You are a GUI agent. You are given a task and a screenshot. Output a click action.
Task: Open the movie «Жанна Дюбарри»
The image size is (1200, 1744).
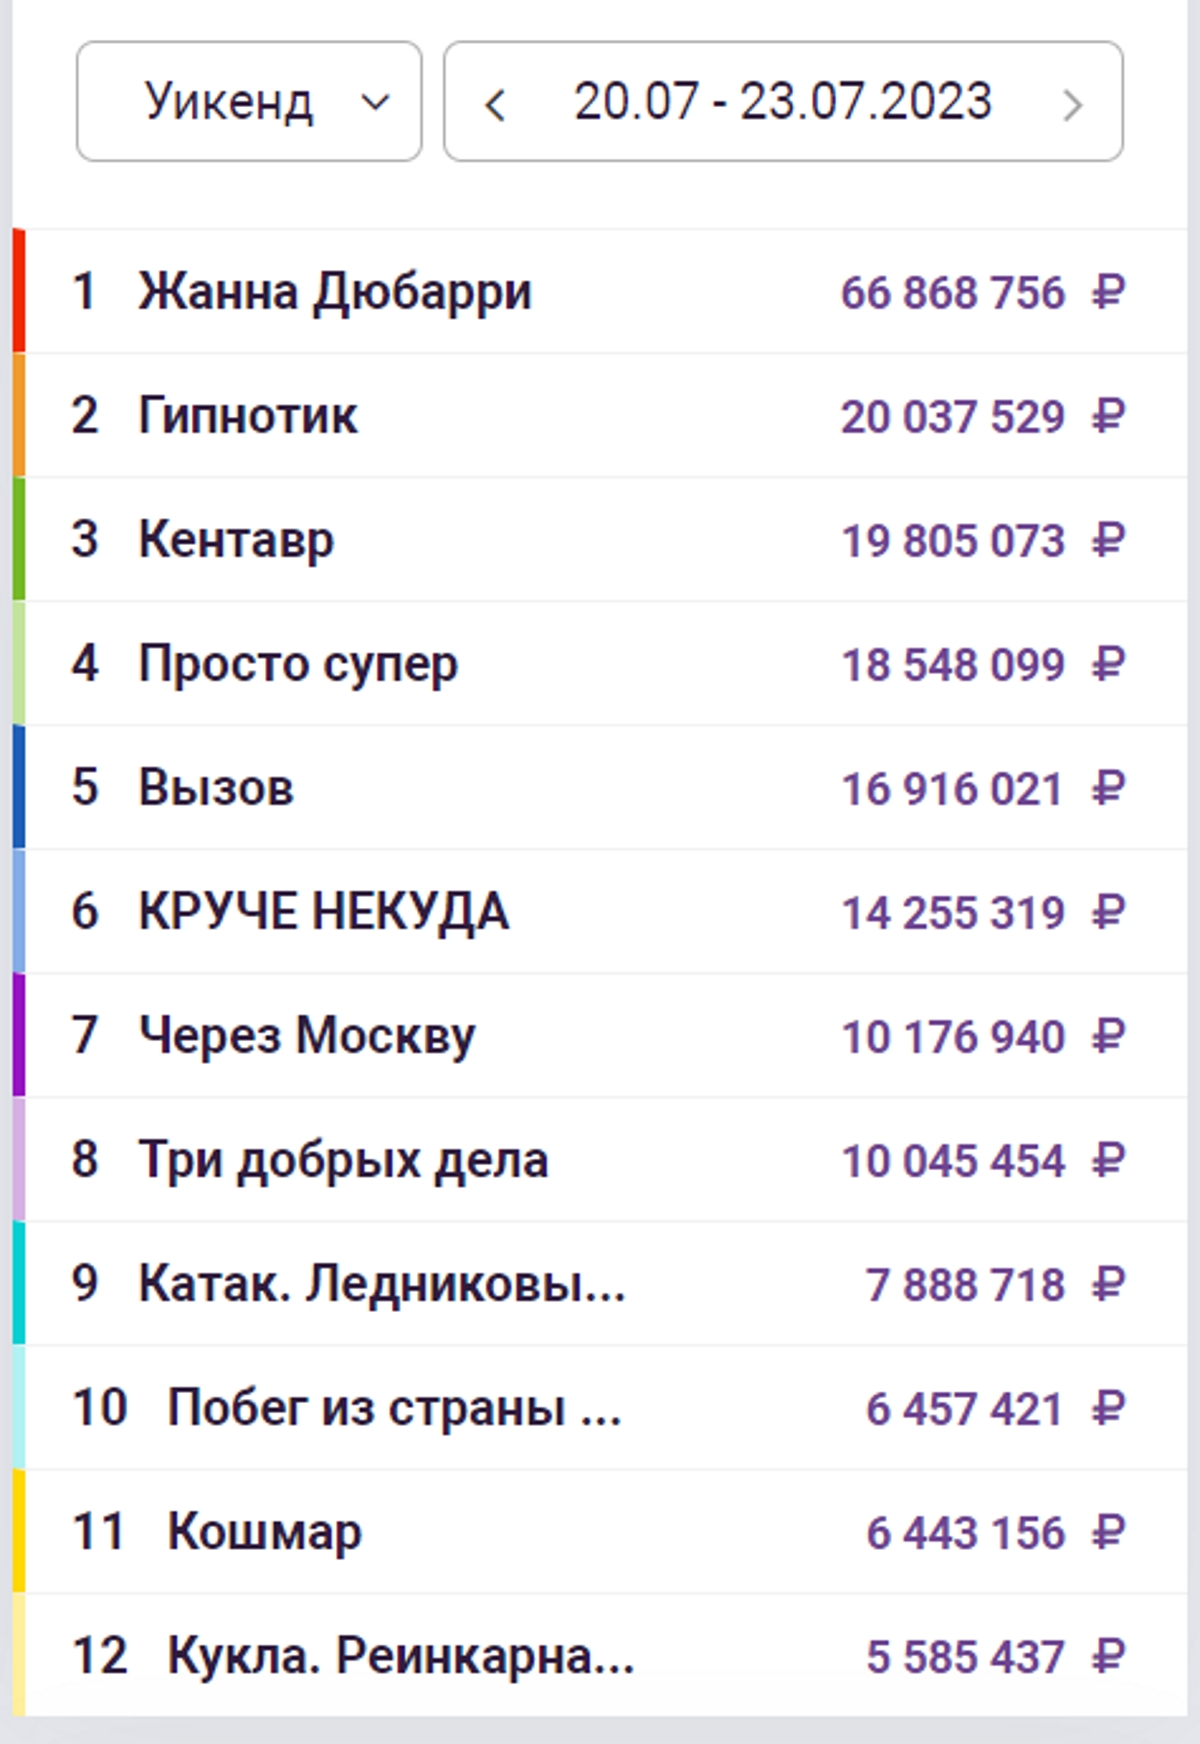point(336,290)
